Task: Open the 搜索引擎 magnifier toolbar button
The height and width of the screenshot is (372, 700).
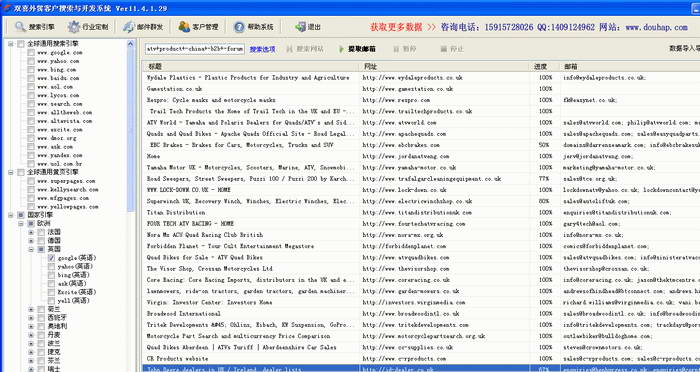Action: pyautogui.click(x=34, y=27)
